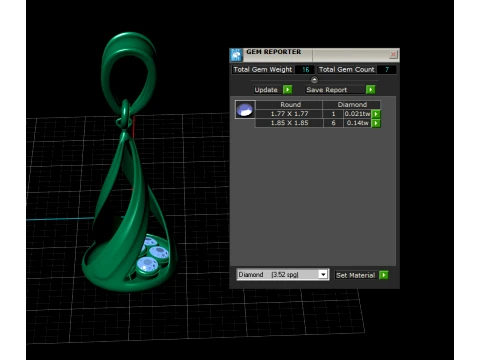Click the green arrow next to Update
The height and width of the screenshot is (360, 480).
(x=287, y=90)
